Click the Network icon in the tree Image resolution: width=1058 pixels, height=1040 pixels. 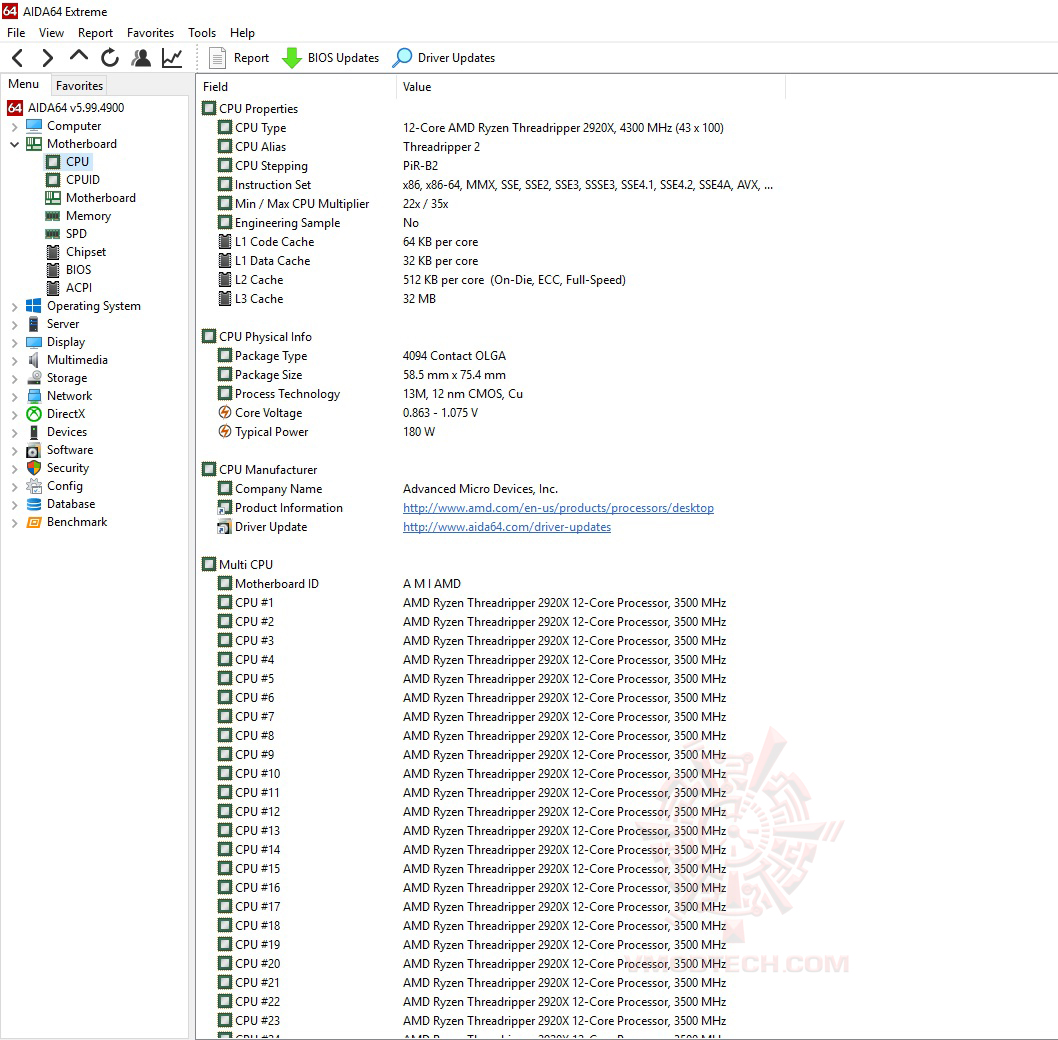click(34, 395)
